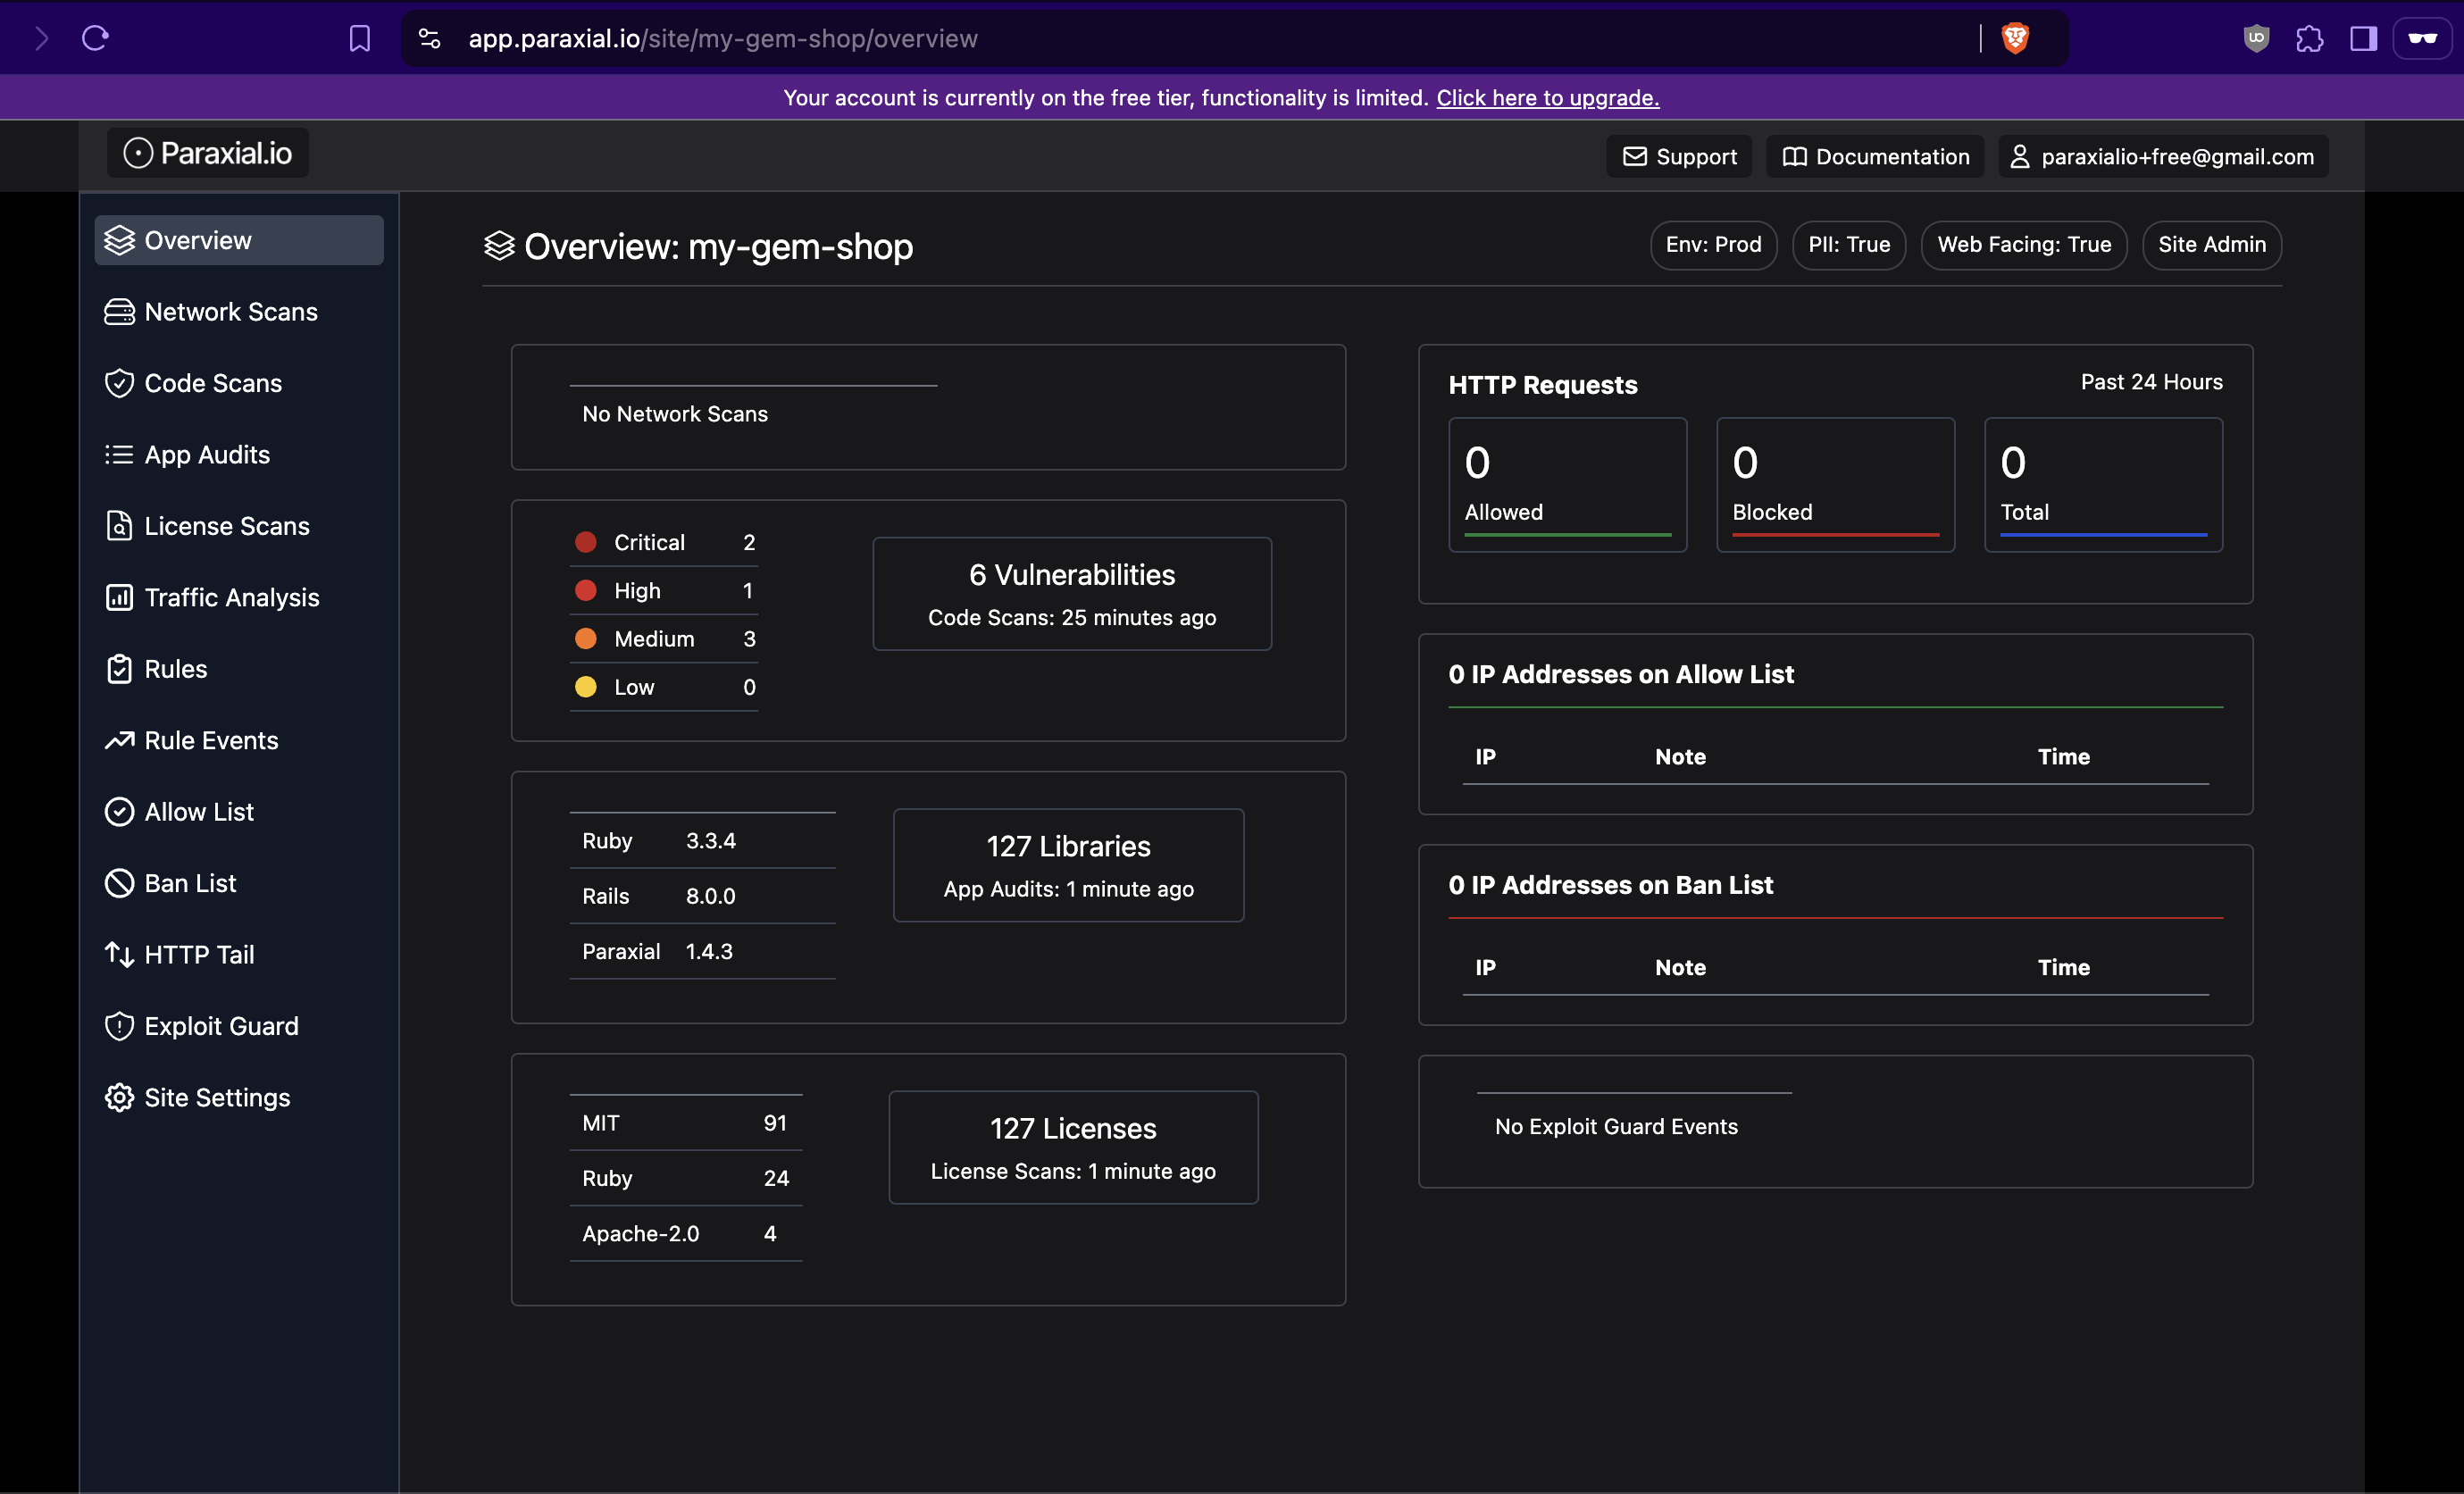
Task: Open the Support button
Action: (x=1679, y=157)
